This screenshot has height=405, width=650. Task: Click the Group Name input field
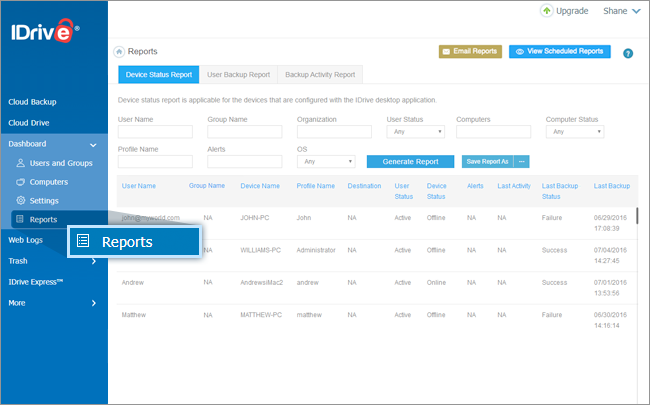pos(245,132)
